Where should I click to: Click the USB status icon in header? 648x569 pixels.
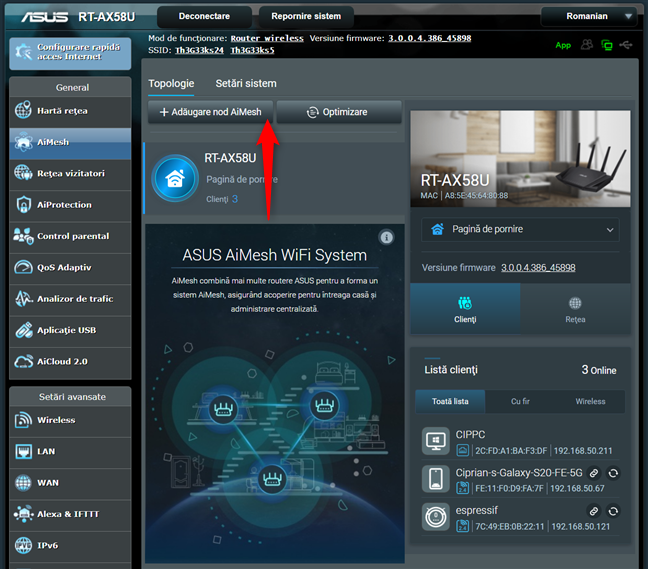pos(626,45)
